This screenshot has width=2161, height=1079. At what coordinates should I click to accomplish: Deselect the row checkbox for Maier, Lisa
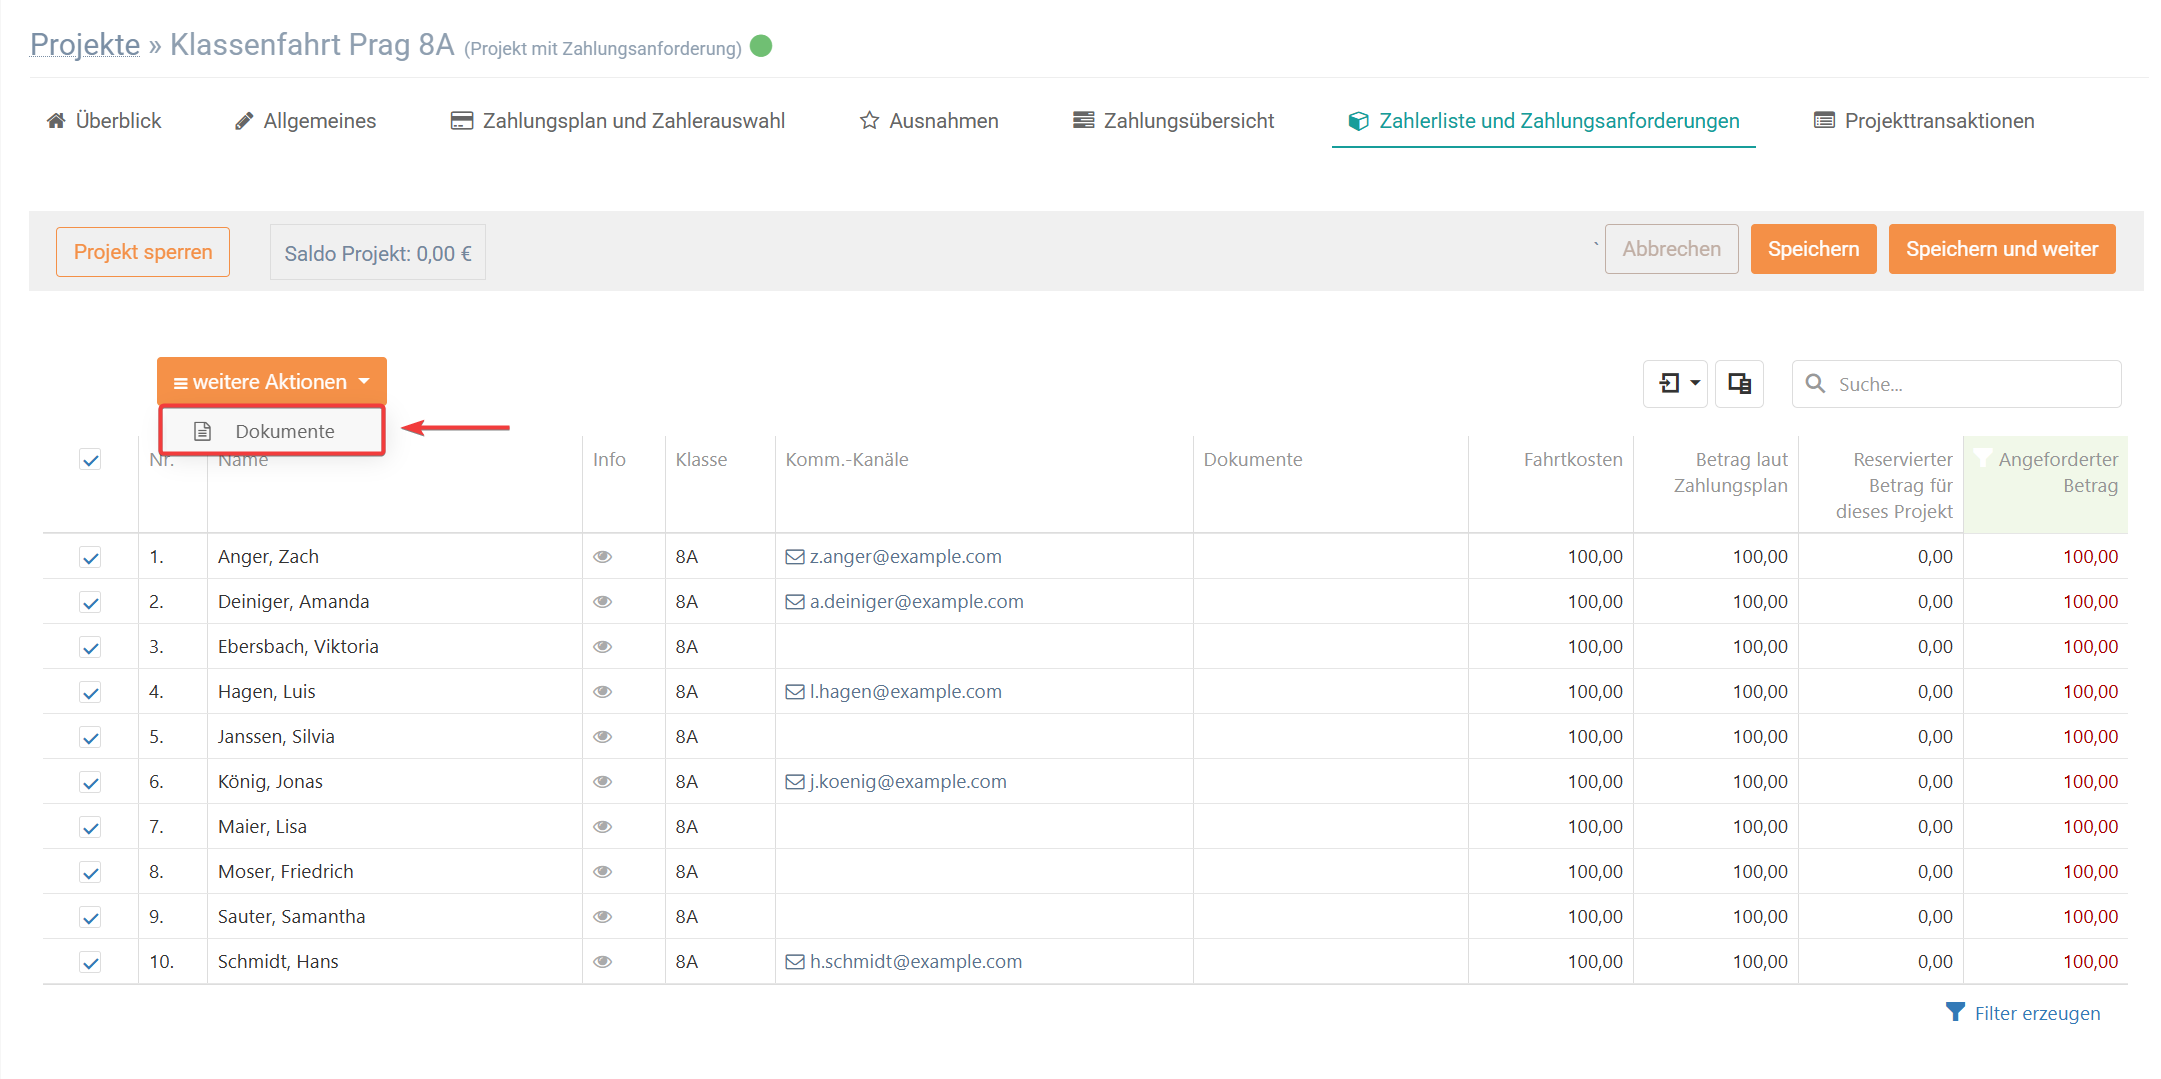coord(91,827)
